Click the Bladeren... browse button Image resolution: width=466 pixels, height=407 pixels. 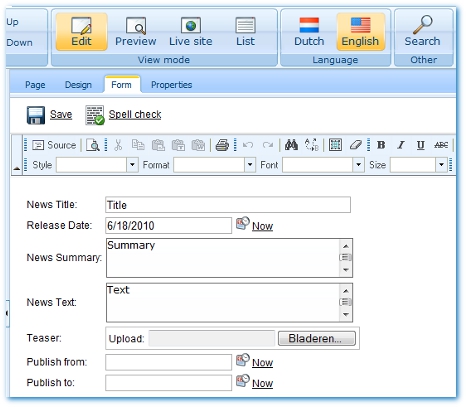[x=317, y=338]
